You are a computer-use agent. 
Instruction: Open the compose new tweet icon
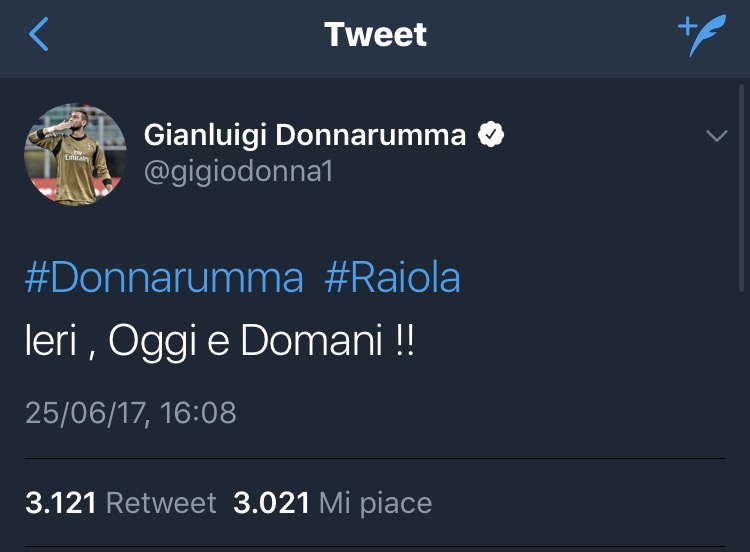[x=702, y=37]
